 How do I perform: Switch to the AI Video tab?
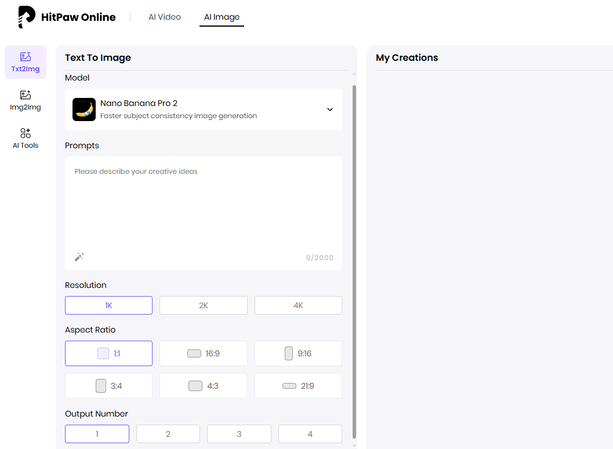pyautogui.click(x=164, y=17)
